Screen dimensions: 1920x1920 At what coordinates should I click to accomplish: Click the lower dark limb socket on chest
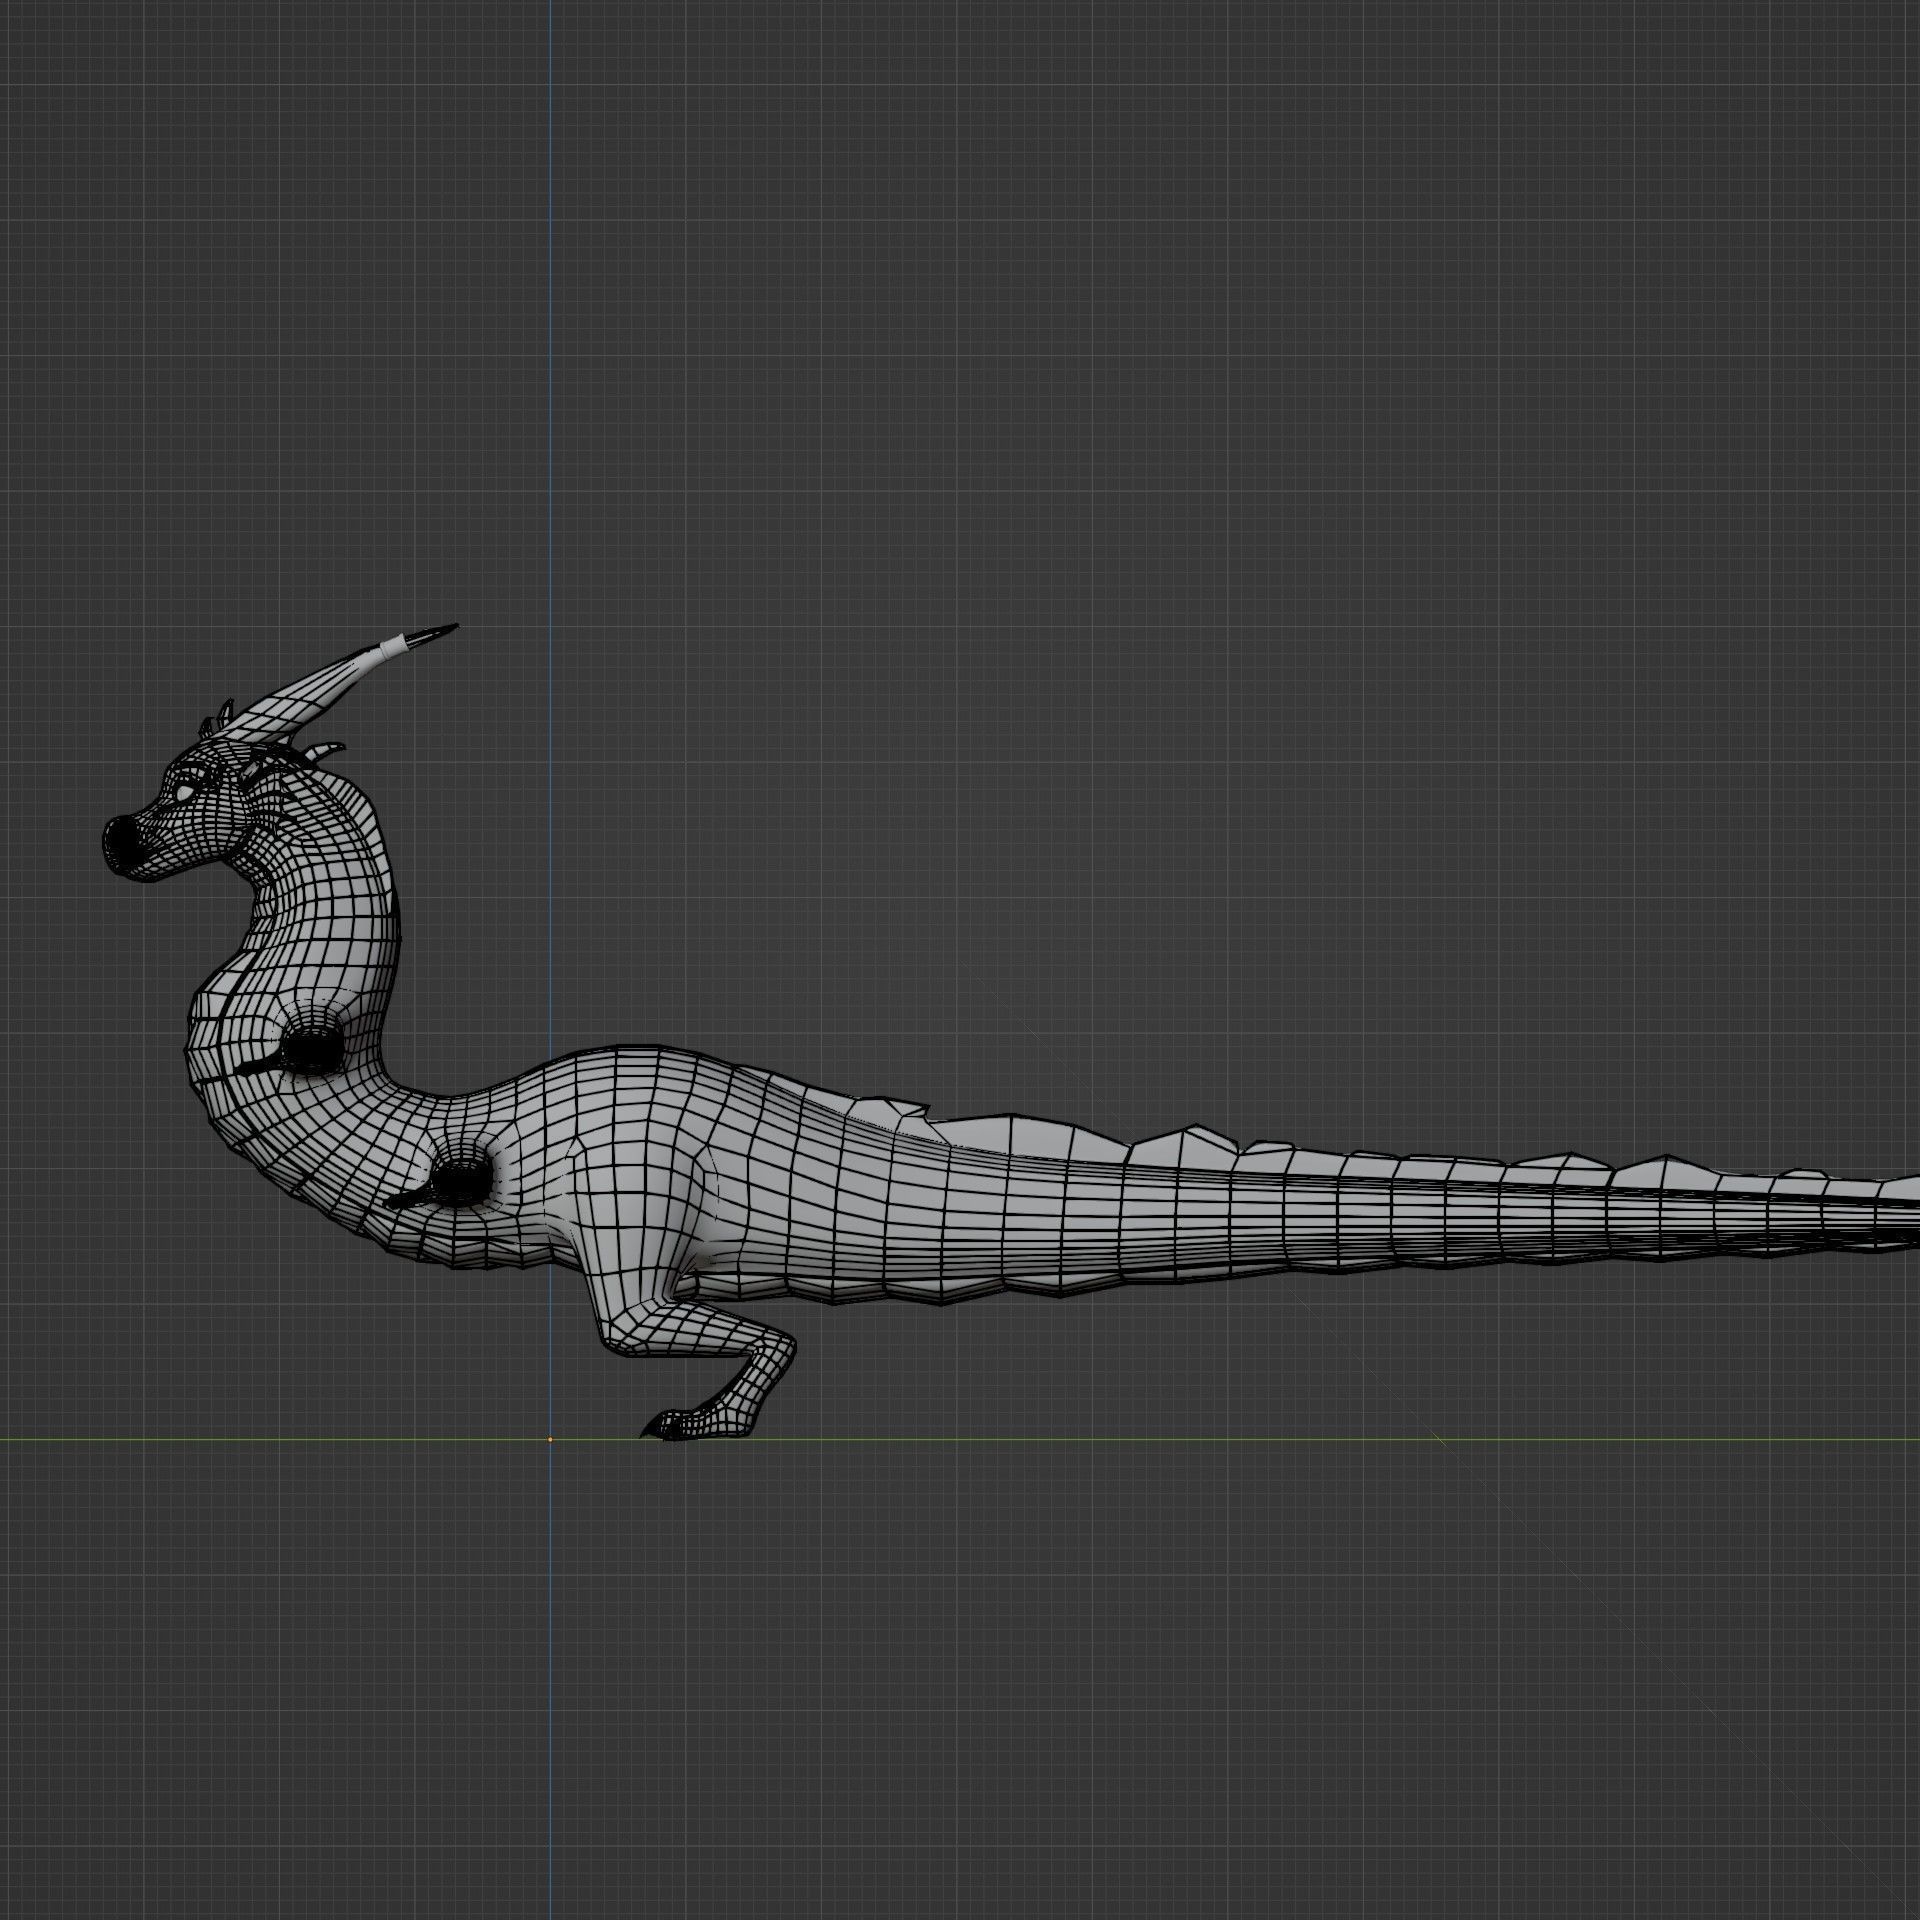click(461, 1182)
